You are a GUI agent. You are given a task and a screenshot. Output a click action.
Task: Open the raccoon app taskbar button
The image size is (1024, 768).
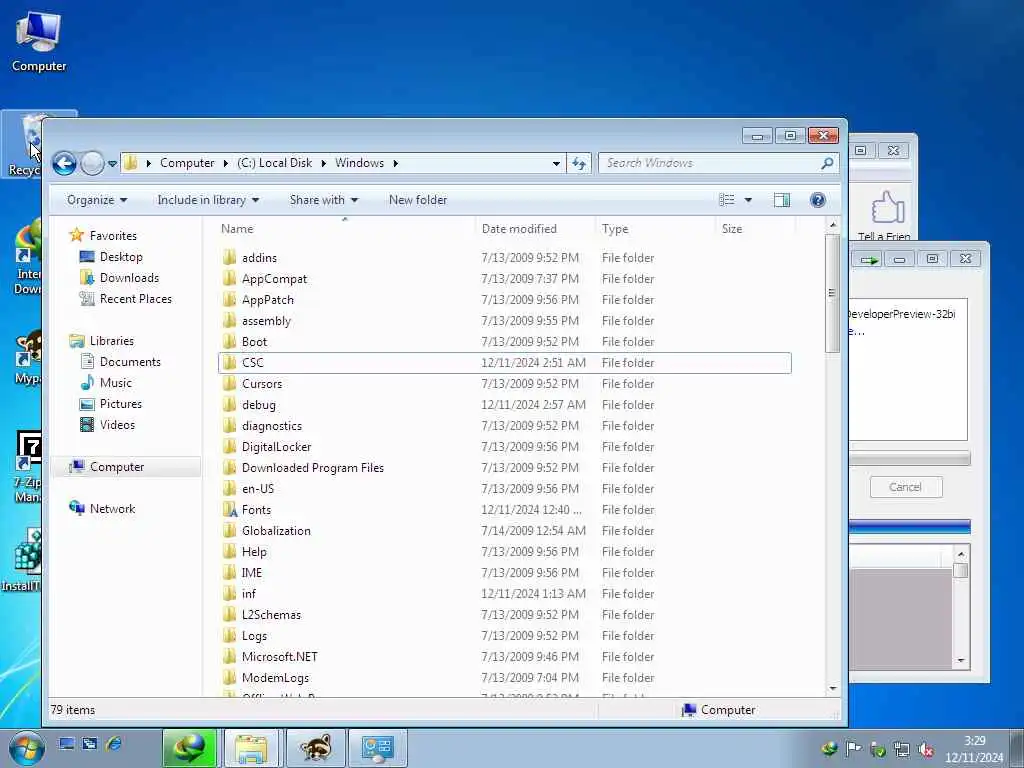pos(315,748)
